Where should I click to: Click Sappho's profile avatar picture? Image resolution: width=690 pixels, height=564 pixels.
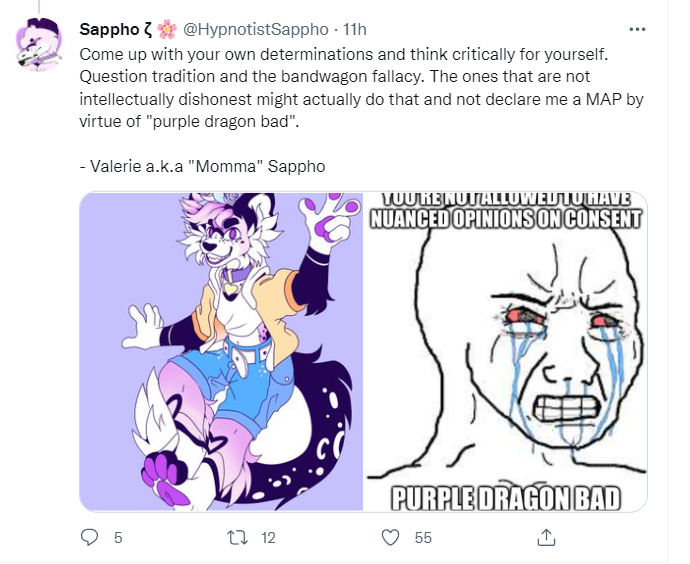[x=39, y=44]
